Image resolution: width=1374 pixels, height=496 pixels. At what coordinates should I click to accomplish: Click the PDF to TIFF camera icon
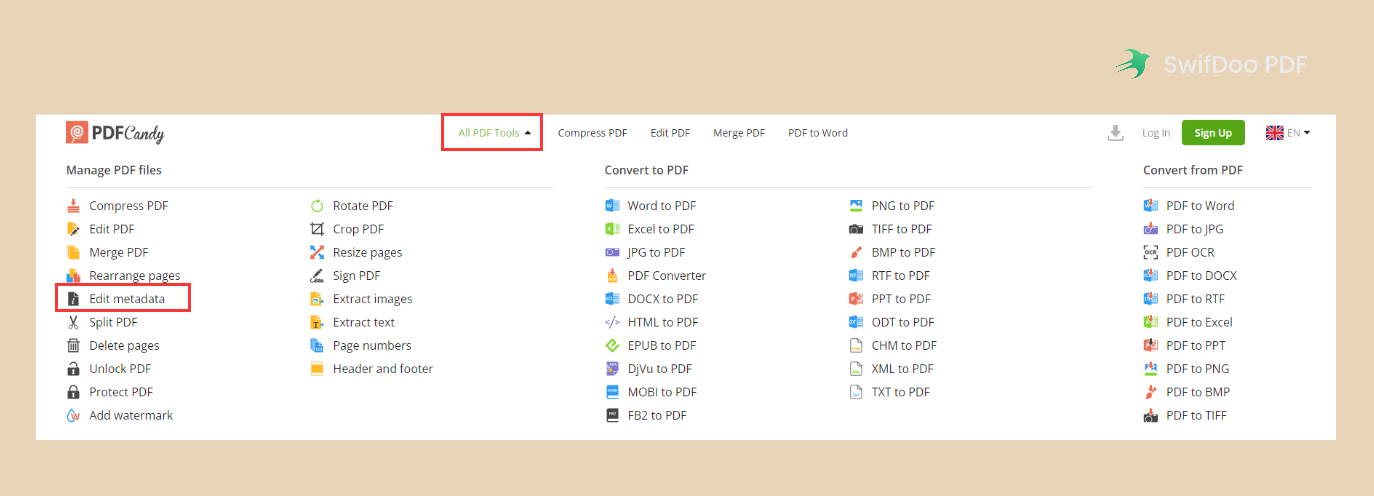point(1150,415)
